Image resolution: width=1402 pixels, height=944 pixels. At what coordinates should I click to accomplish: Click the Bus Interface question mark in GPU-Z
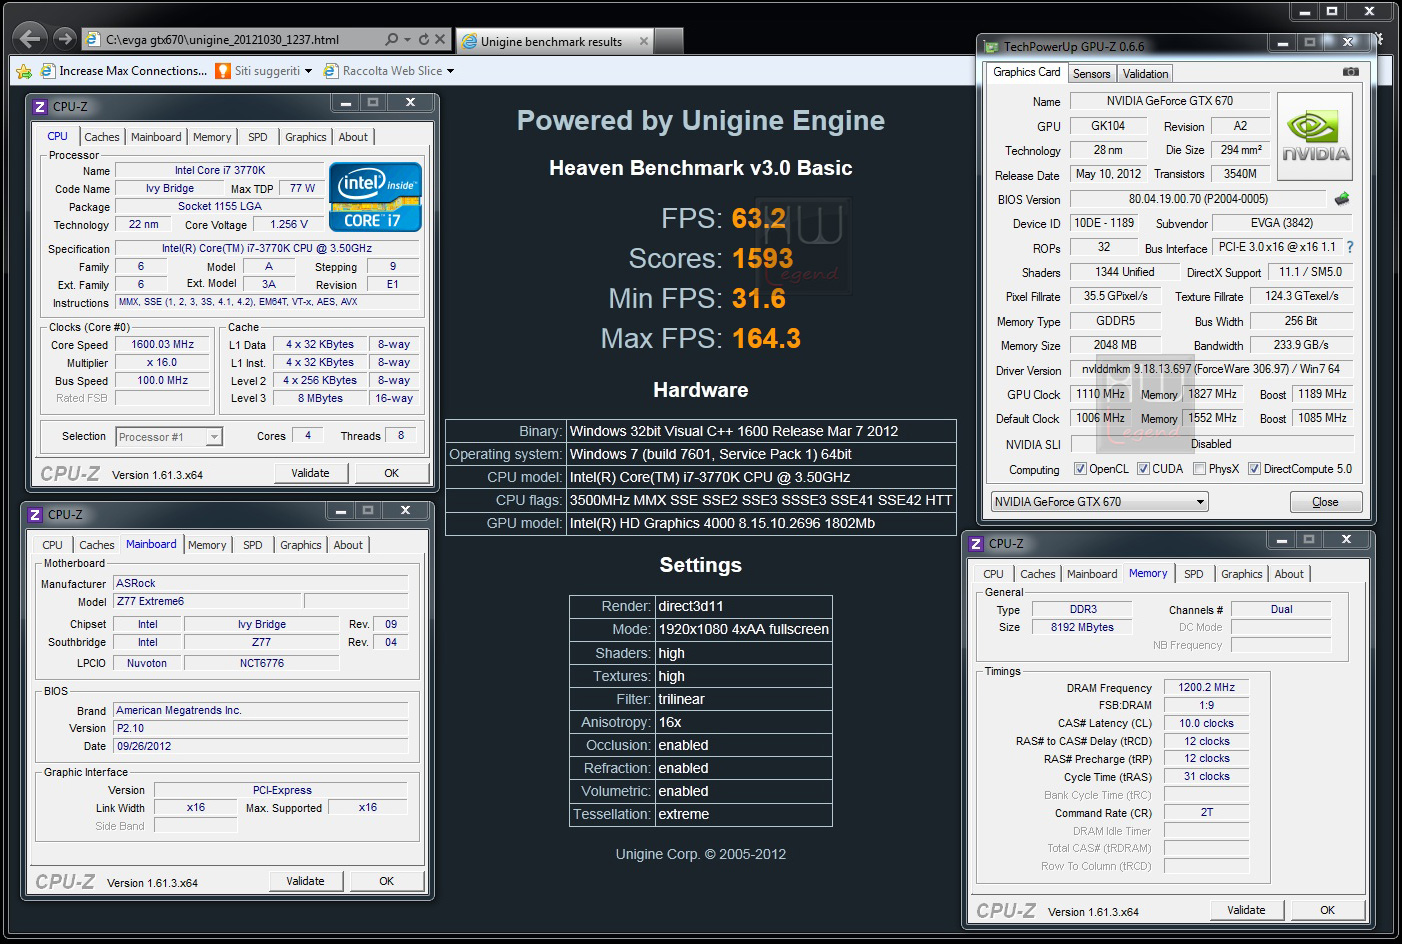pyautogui.click(x=1350, y=247)
